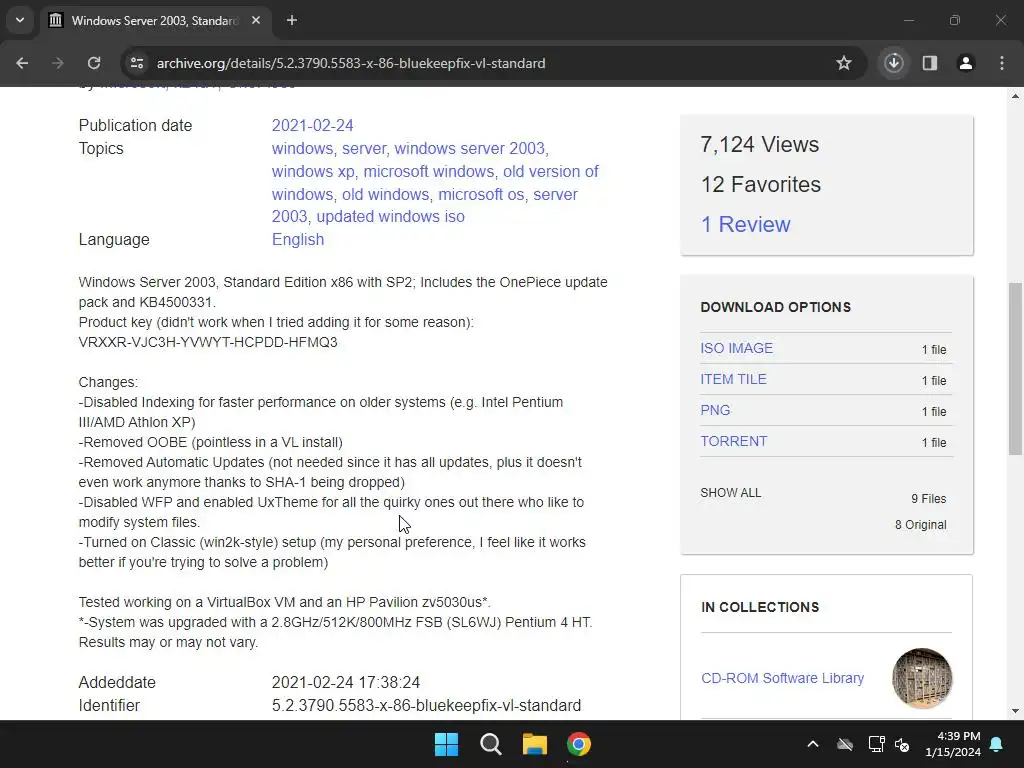
Task: Open the CD-ROM Software Library collection
Action: [782, 678]
